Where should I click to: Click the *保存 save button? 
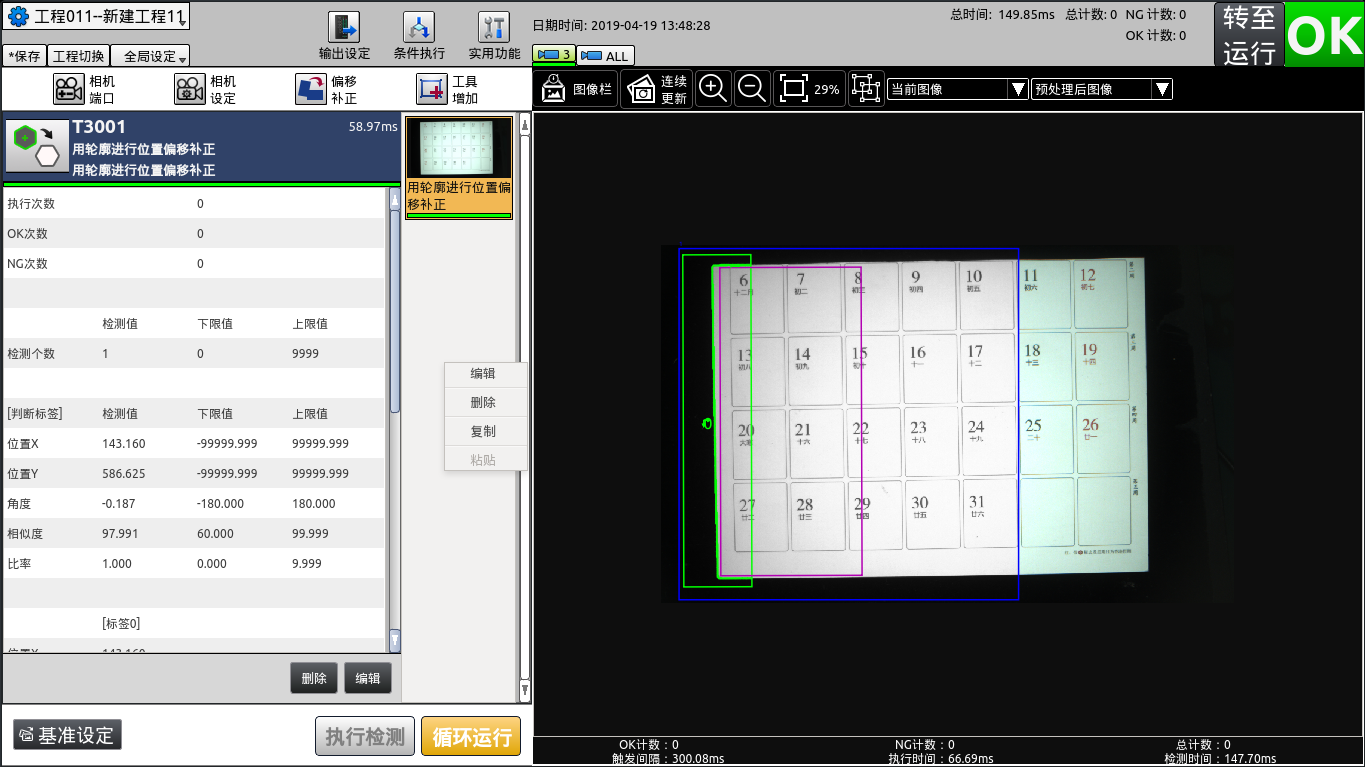click(x=23, y=56)
